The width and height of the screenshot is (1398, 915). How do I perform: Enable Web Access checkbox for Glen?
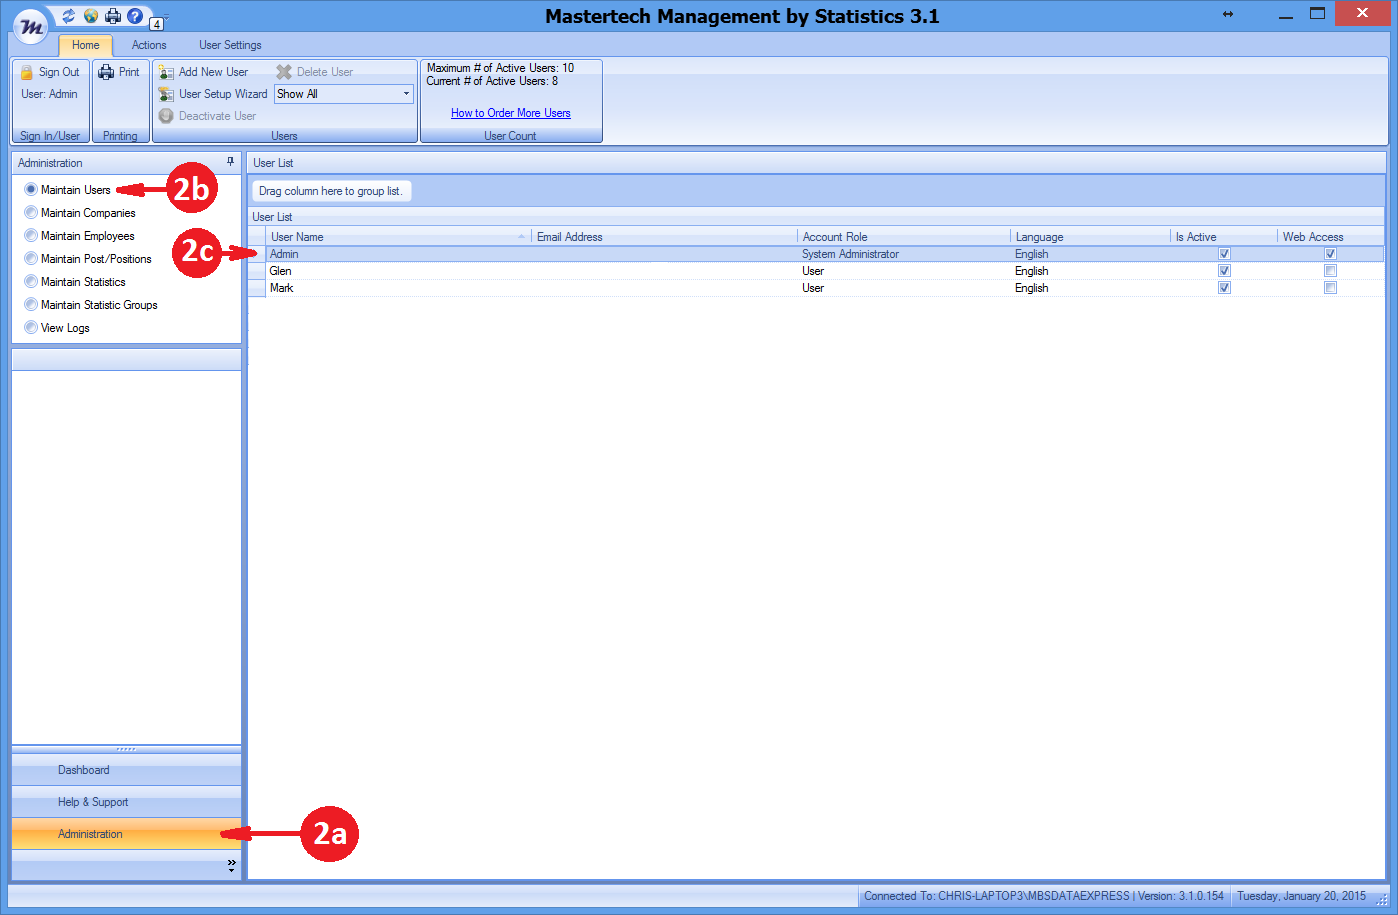tap(1330, 271)
